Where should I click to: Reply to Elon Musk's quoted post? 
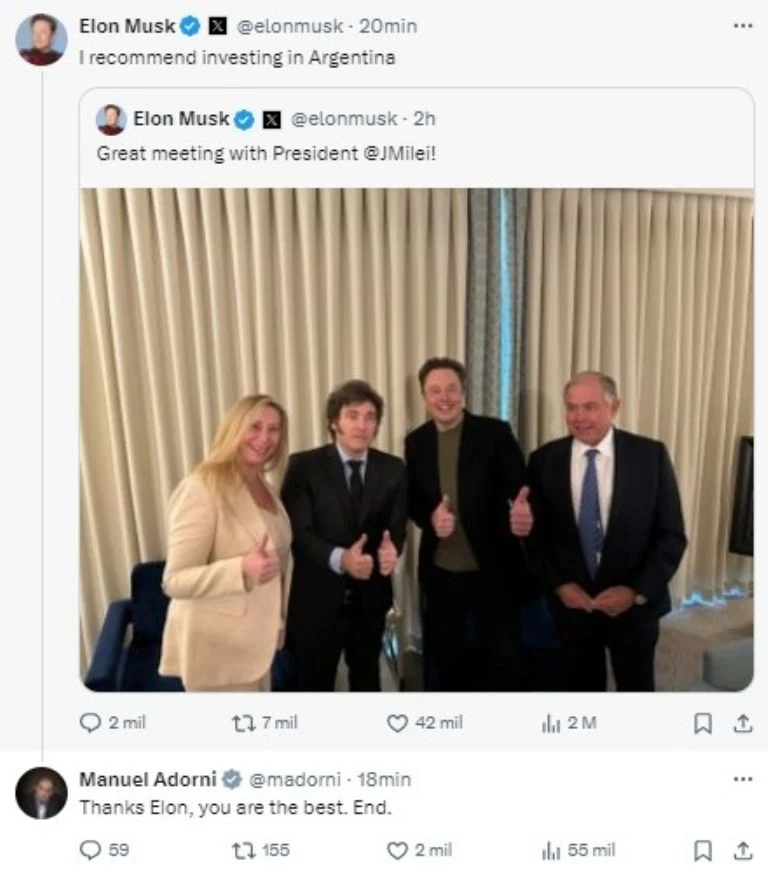point(91,723)
